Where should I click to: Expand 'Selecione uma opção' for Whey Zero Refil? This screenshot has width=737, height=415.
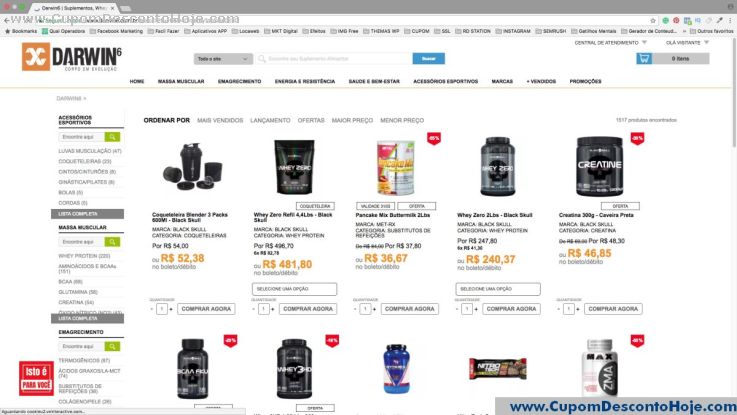[294, 289]
